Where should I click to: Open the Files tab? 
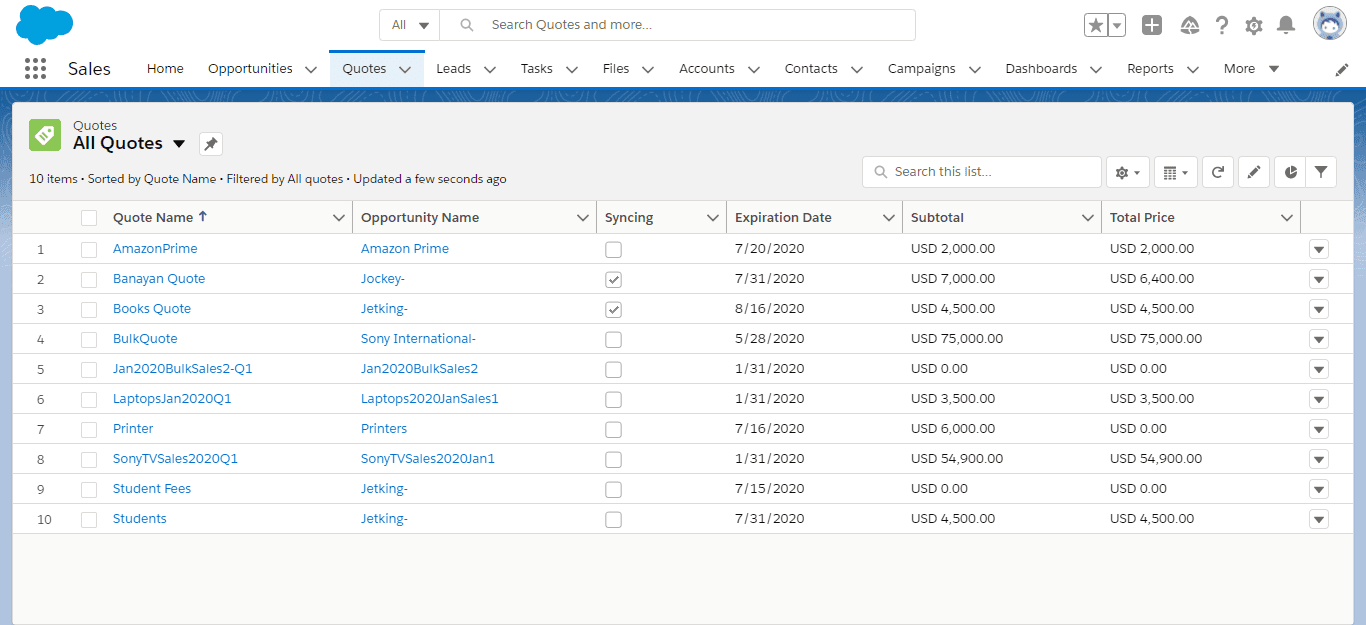click(616, 69)
